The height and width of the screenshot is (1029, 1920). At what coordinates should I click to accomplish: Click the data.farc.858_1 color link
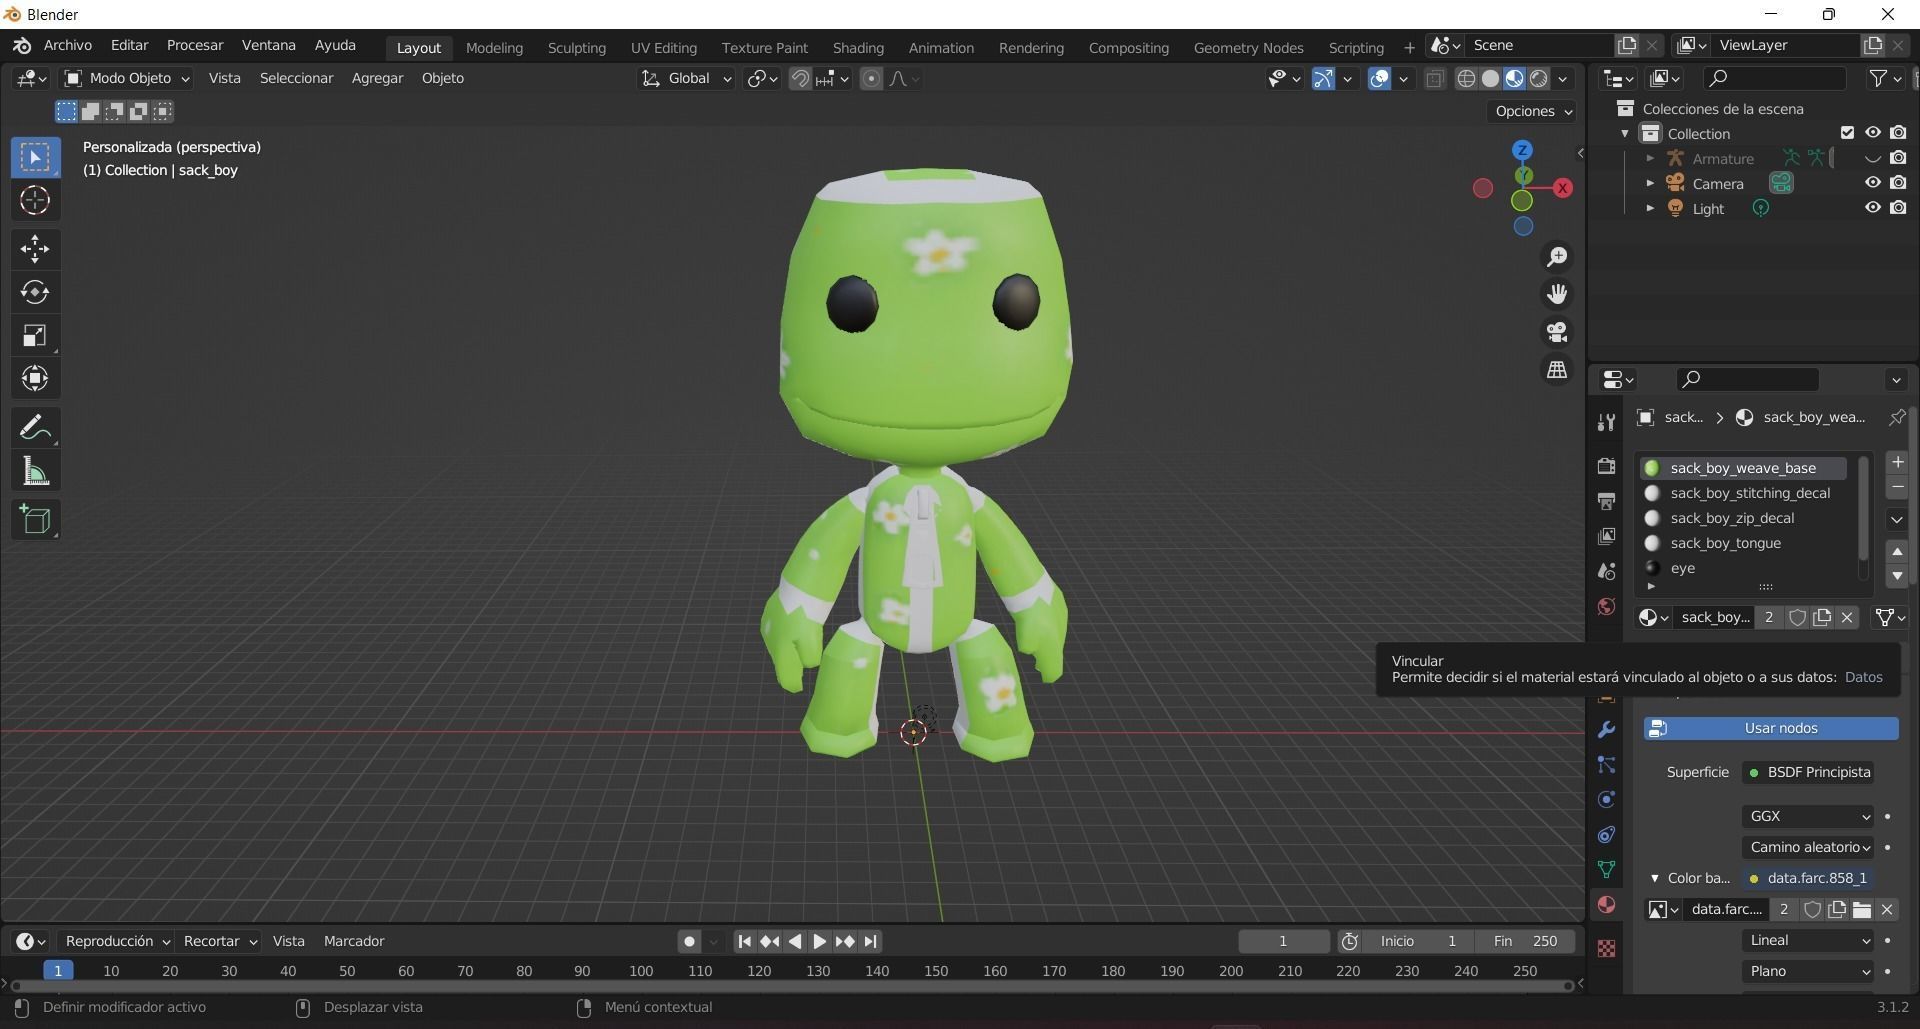[1808, 878]
